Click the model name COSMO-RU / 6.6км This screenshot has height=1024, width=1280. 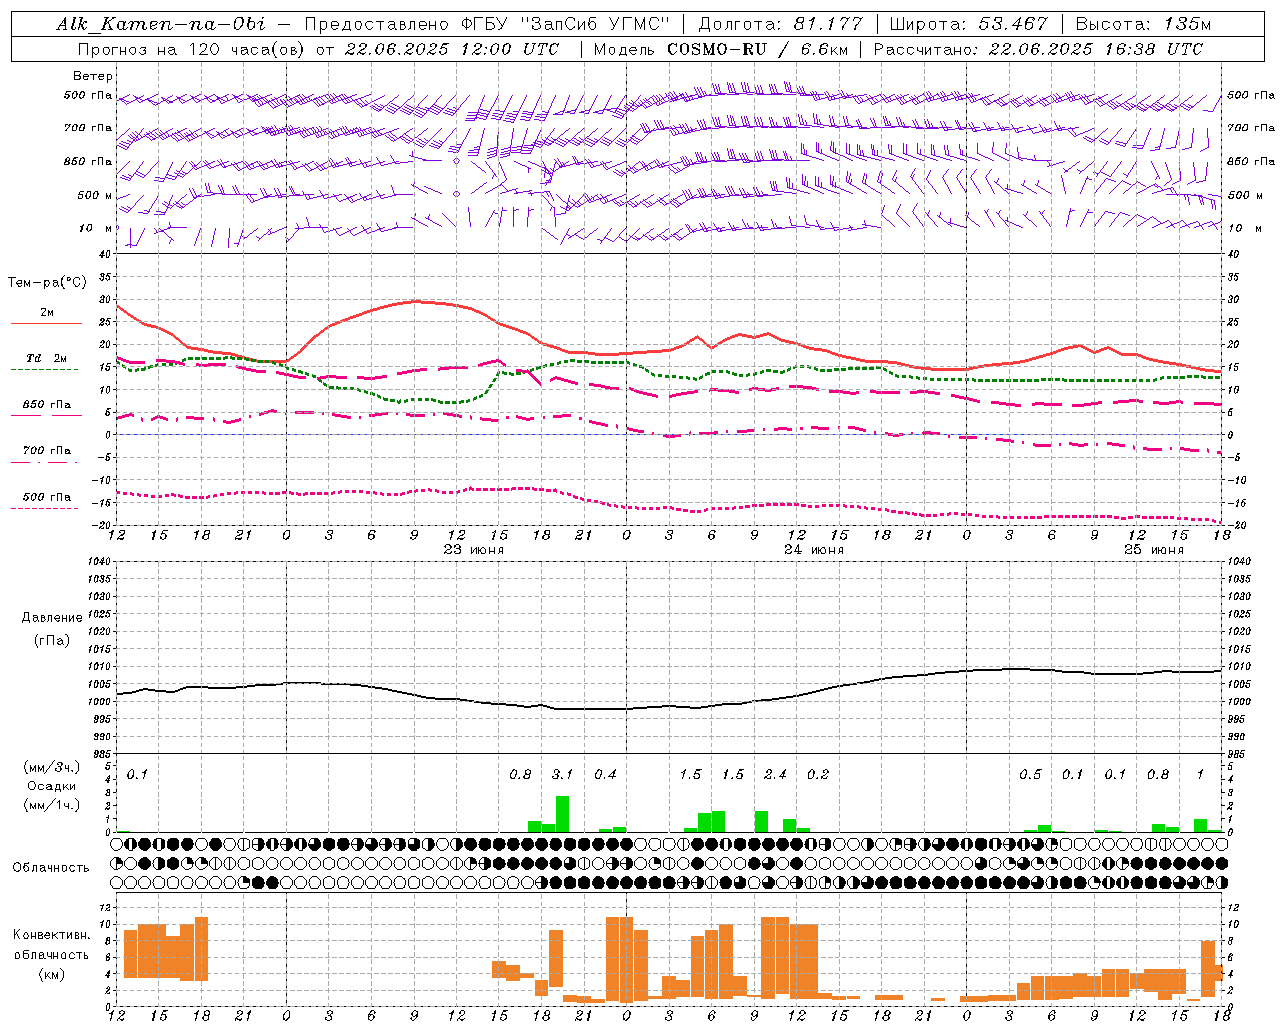click(758, 49)
